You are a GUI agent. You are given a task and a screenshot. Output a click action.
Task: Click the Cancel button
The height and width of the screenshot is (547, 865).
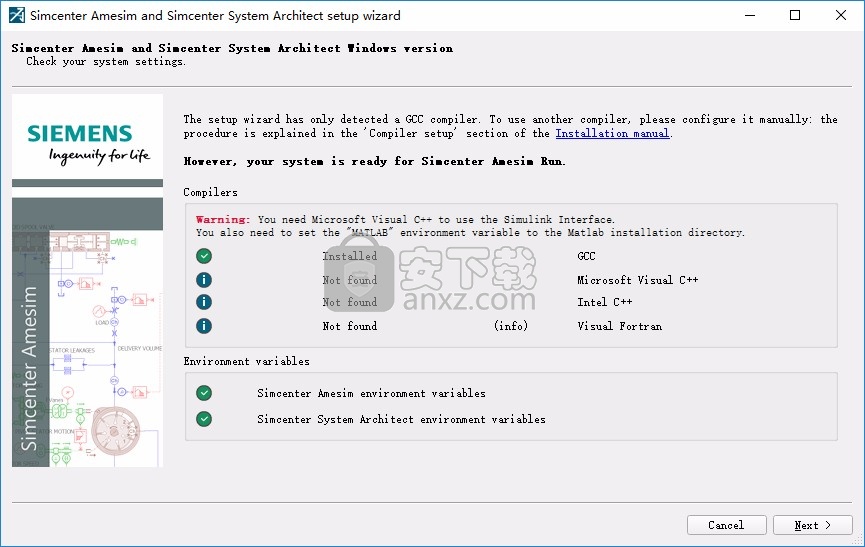pos(727,525)
